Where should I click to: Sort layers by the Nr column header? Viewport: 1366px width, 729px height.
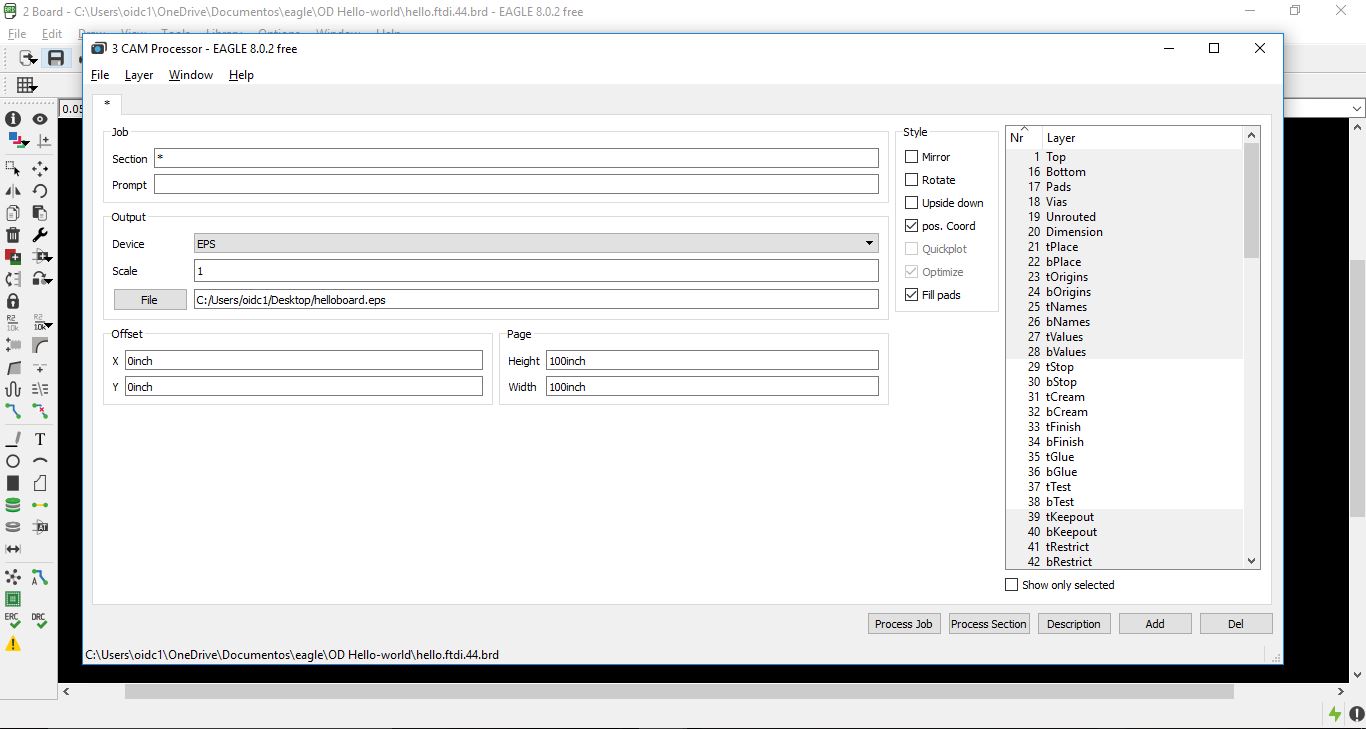coord(1023,137)
